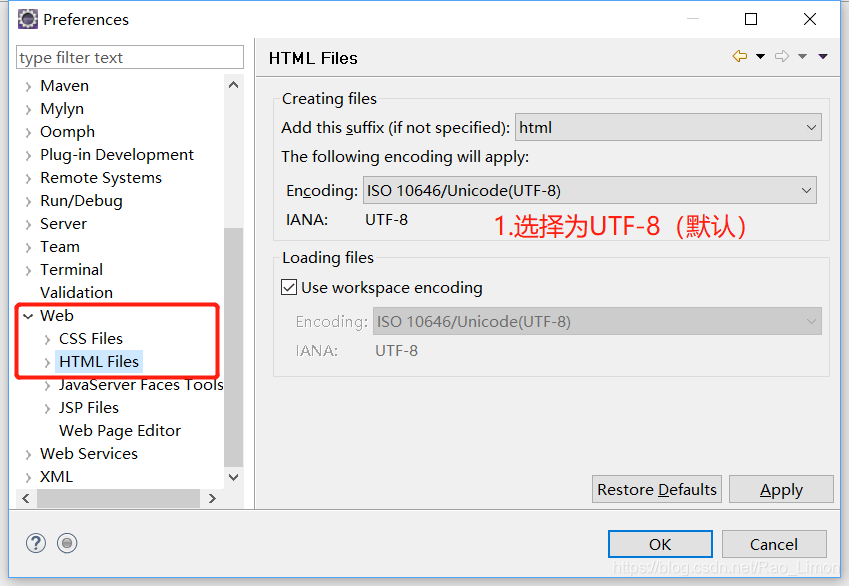849x586 pixels.
Task: Click tree horizontal scrollbar left arrow
Action: click(26, 498)
